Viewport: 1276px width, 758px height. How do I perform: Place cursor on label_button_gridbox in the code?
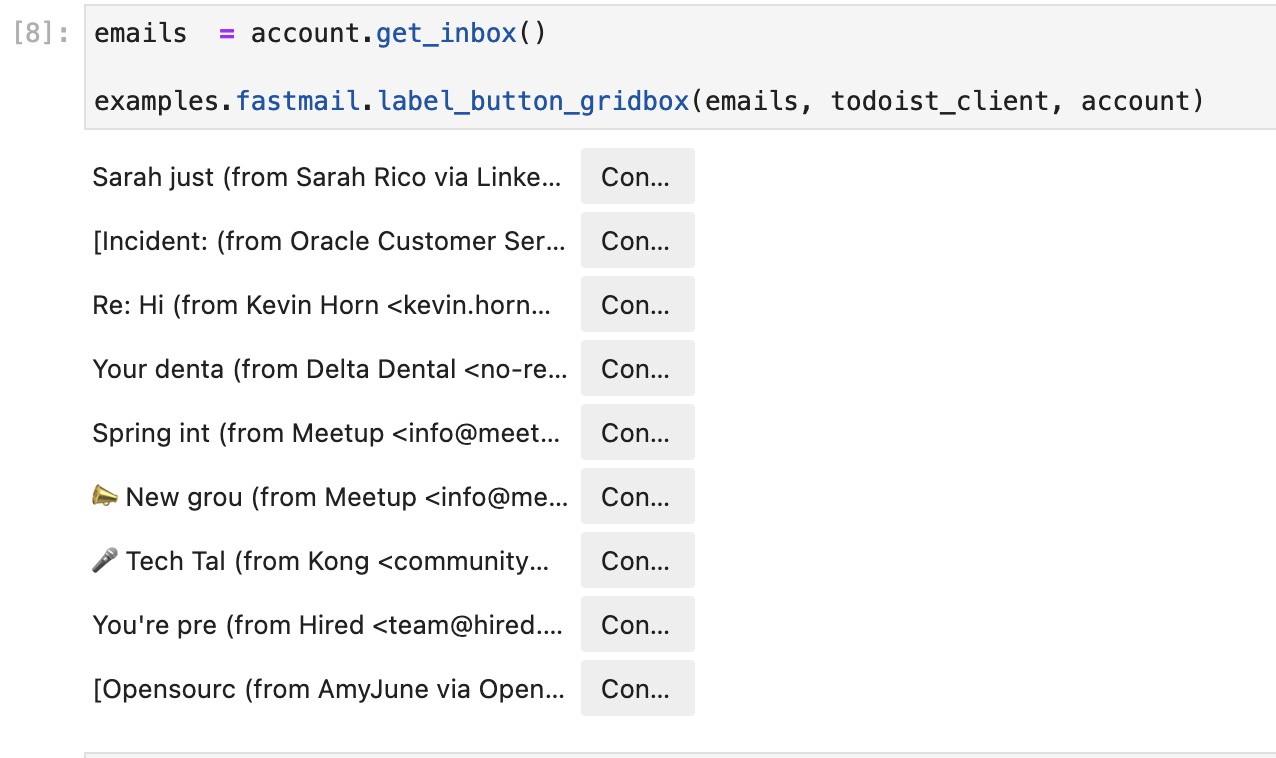(x=533, y=101)
